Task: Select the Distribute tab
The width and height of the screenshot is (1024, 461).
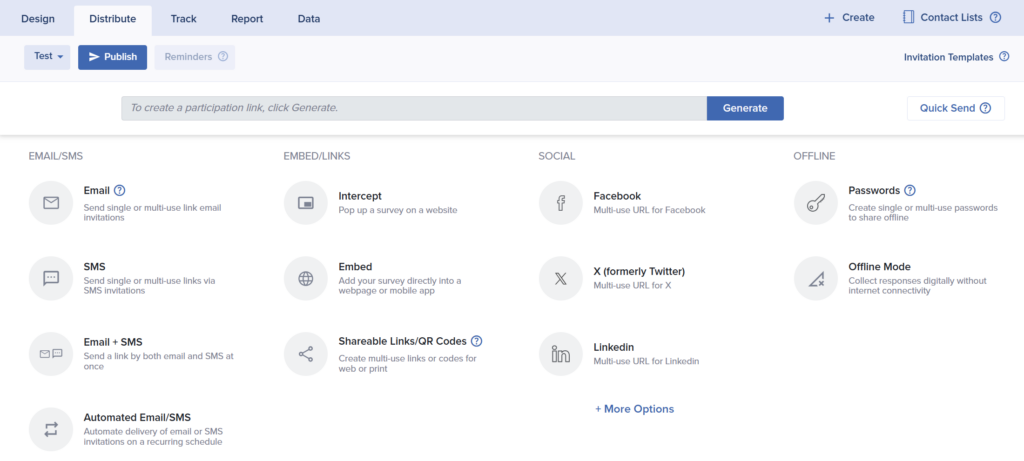Action: pos(112,19)
